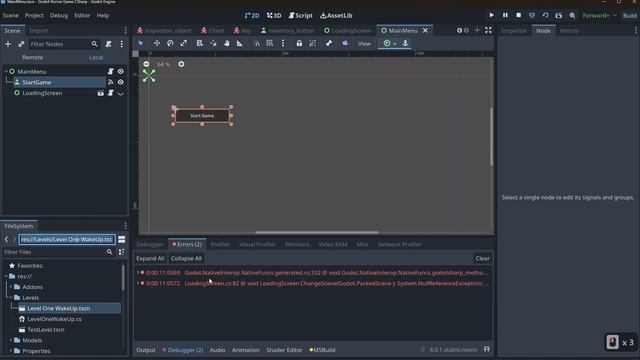Select Level One WakeUp.tscn file
Viewport: 640px width, 360px height.
(x=59, y=308)
